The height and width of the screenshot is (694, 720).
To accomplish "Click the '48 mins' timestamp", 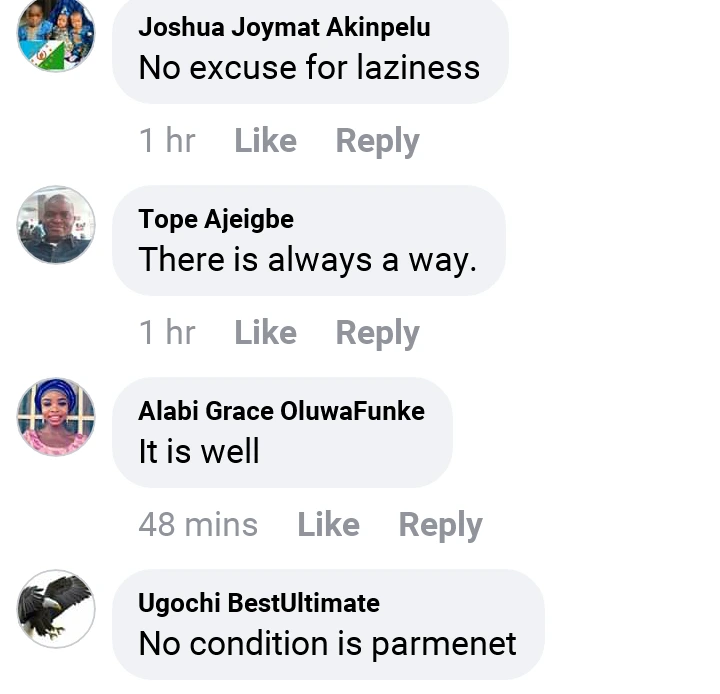I will tap(198, 525).
